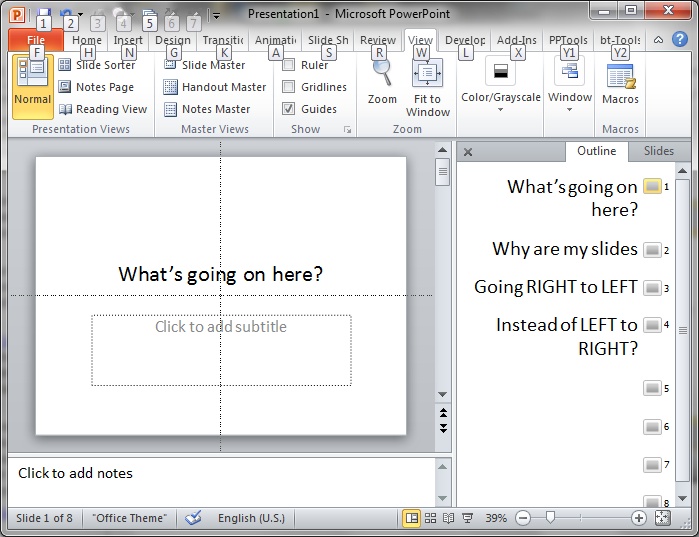Go to previous slide double arrow

[x=443, y=413]
